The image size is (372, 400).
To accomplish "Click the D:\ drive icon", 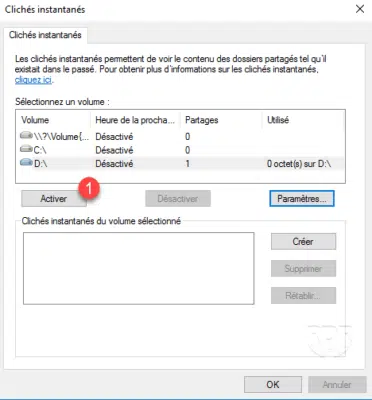I will 27,163.
